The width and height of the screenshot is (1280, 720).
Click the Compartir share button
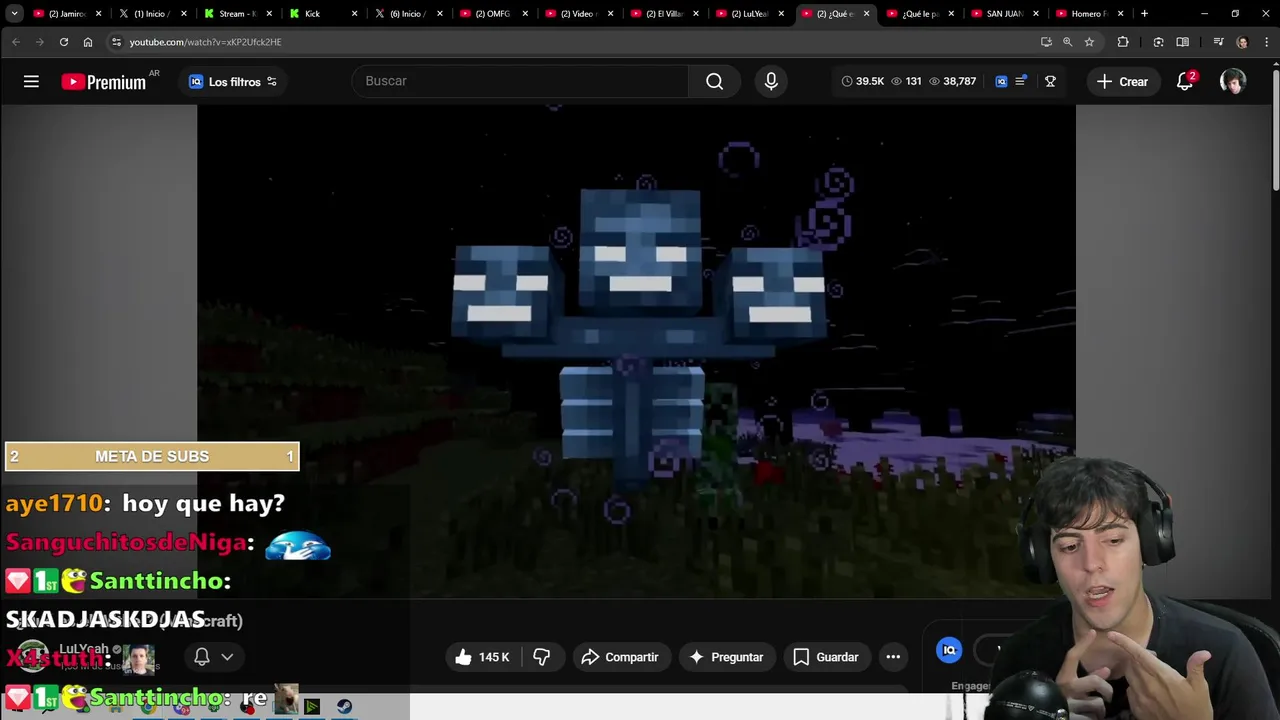620,657
